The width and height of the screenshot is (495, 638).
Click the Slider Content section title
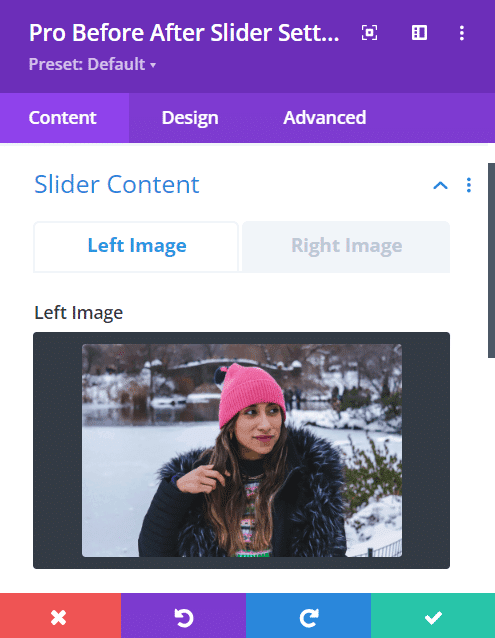(117, 185)
